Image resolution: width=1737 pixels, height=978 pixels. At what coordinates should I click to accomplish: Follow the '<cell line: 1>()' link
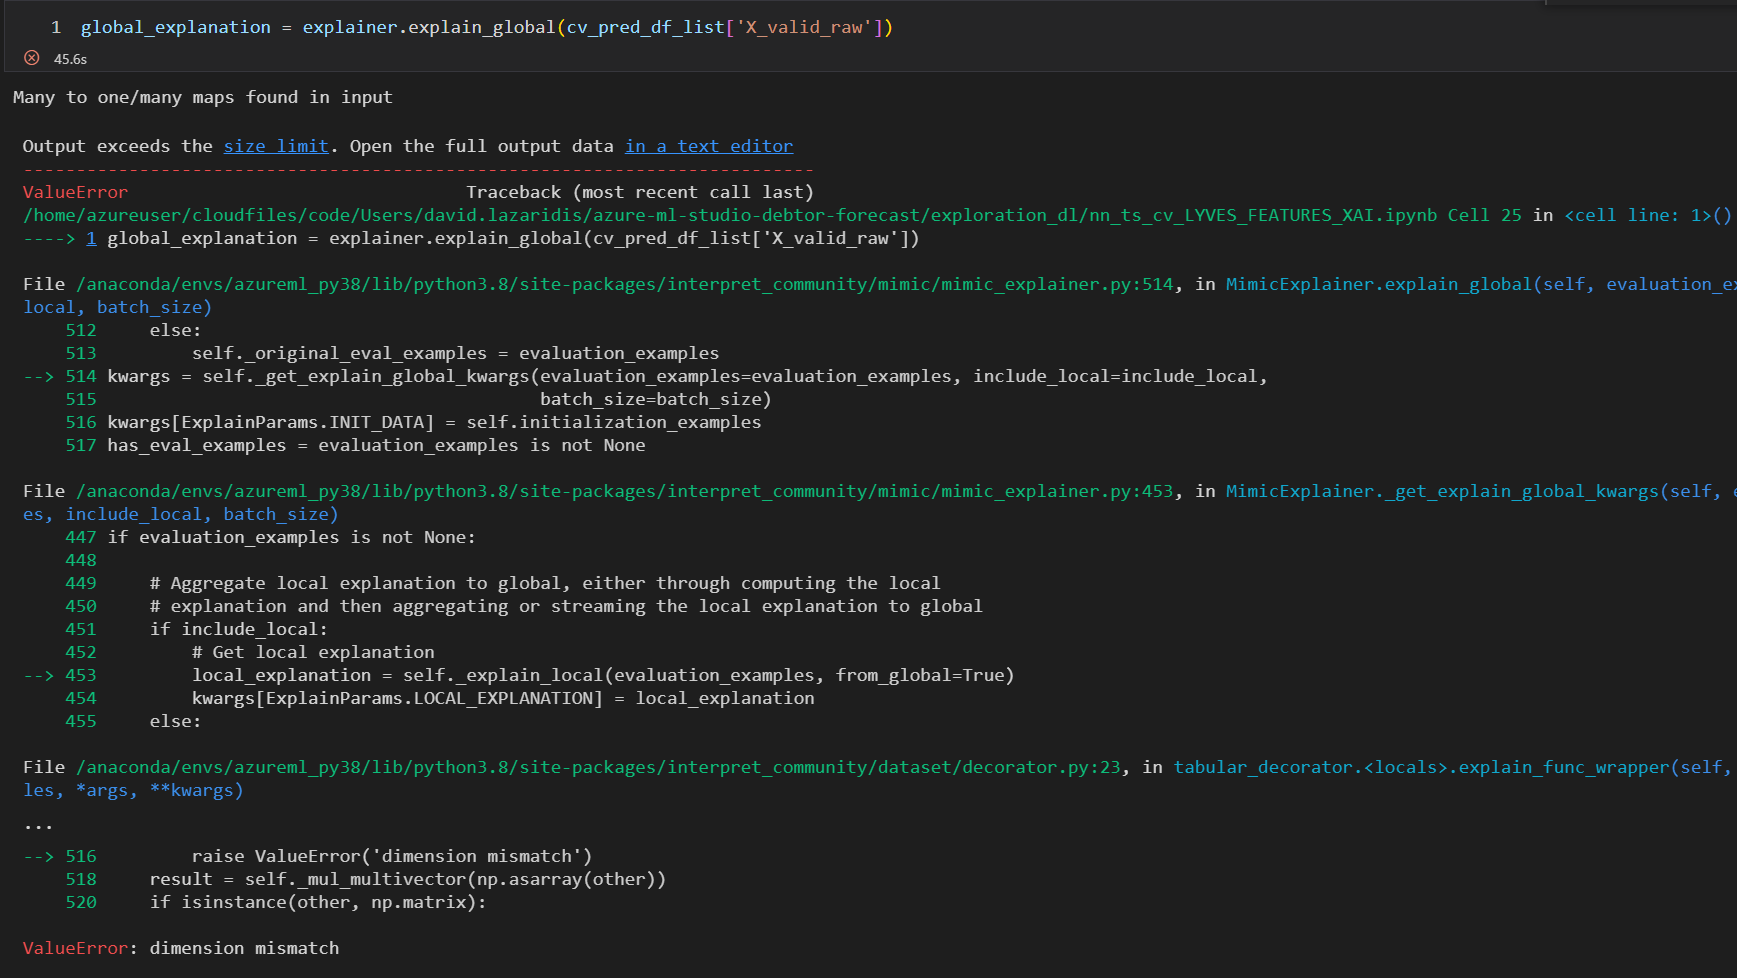click(1648, 215)
